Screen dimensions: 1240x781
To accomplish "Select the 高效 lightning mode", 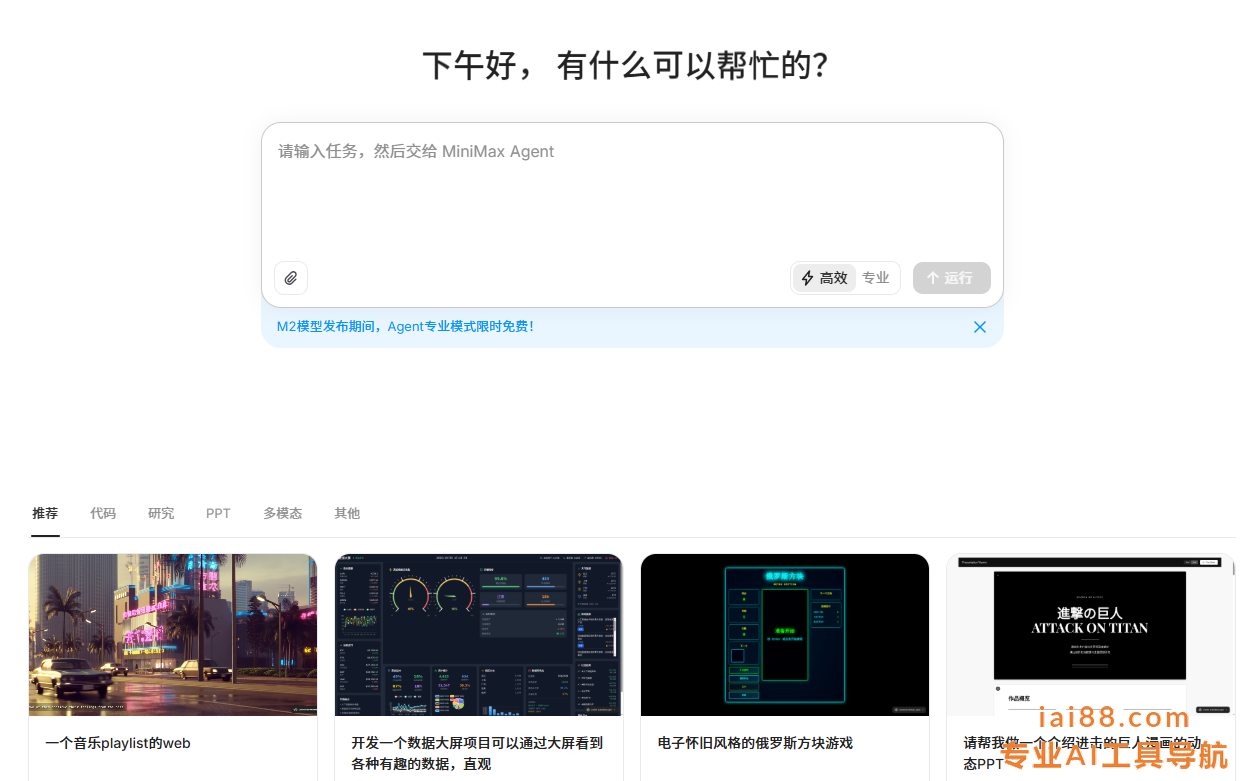I will pyautogui.click(x=824, y=278).
